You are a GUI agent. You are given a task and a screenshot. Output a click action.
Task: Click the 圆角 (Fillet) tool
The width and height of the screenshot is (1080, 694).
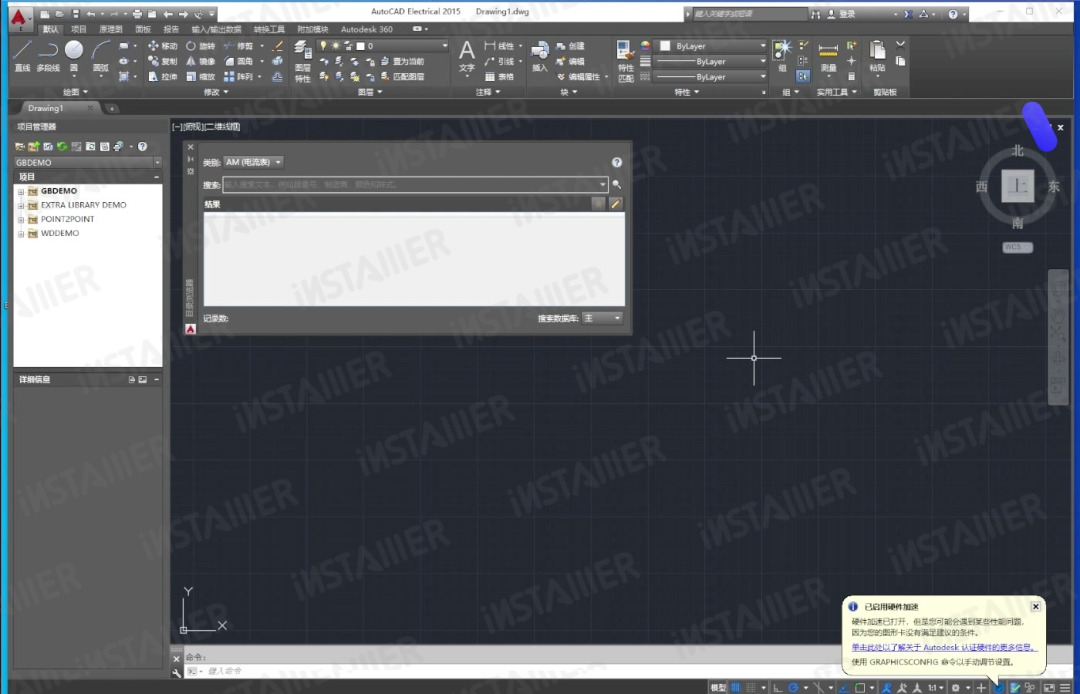click(x=238, y=61)
